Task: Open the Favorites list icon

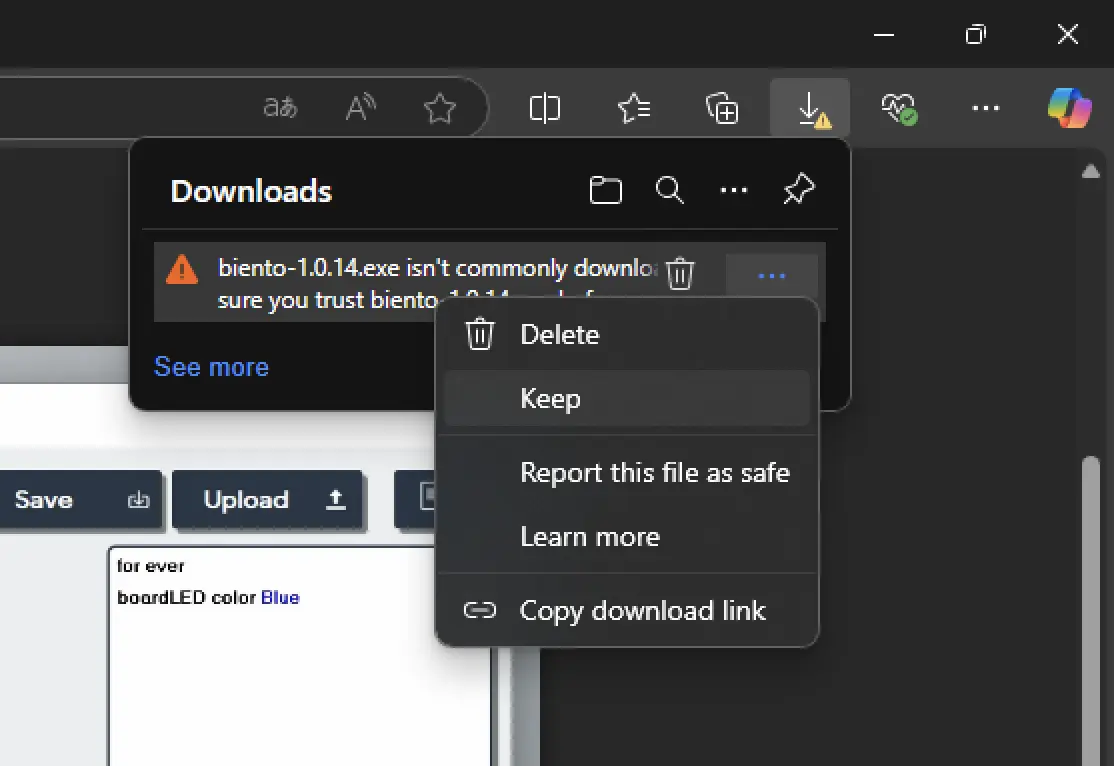Action: click(x=634, y=108)
